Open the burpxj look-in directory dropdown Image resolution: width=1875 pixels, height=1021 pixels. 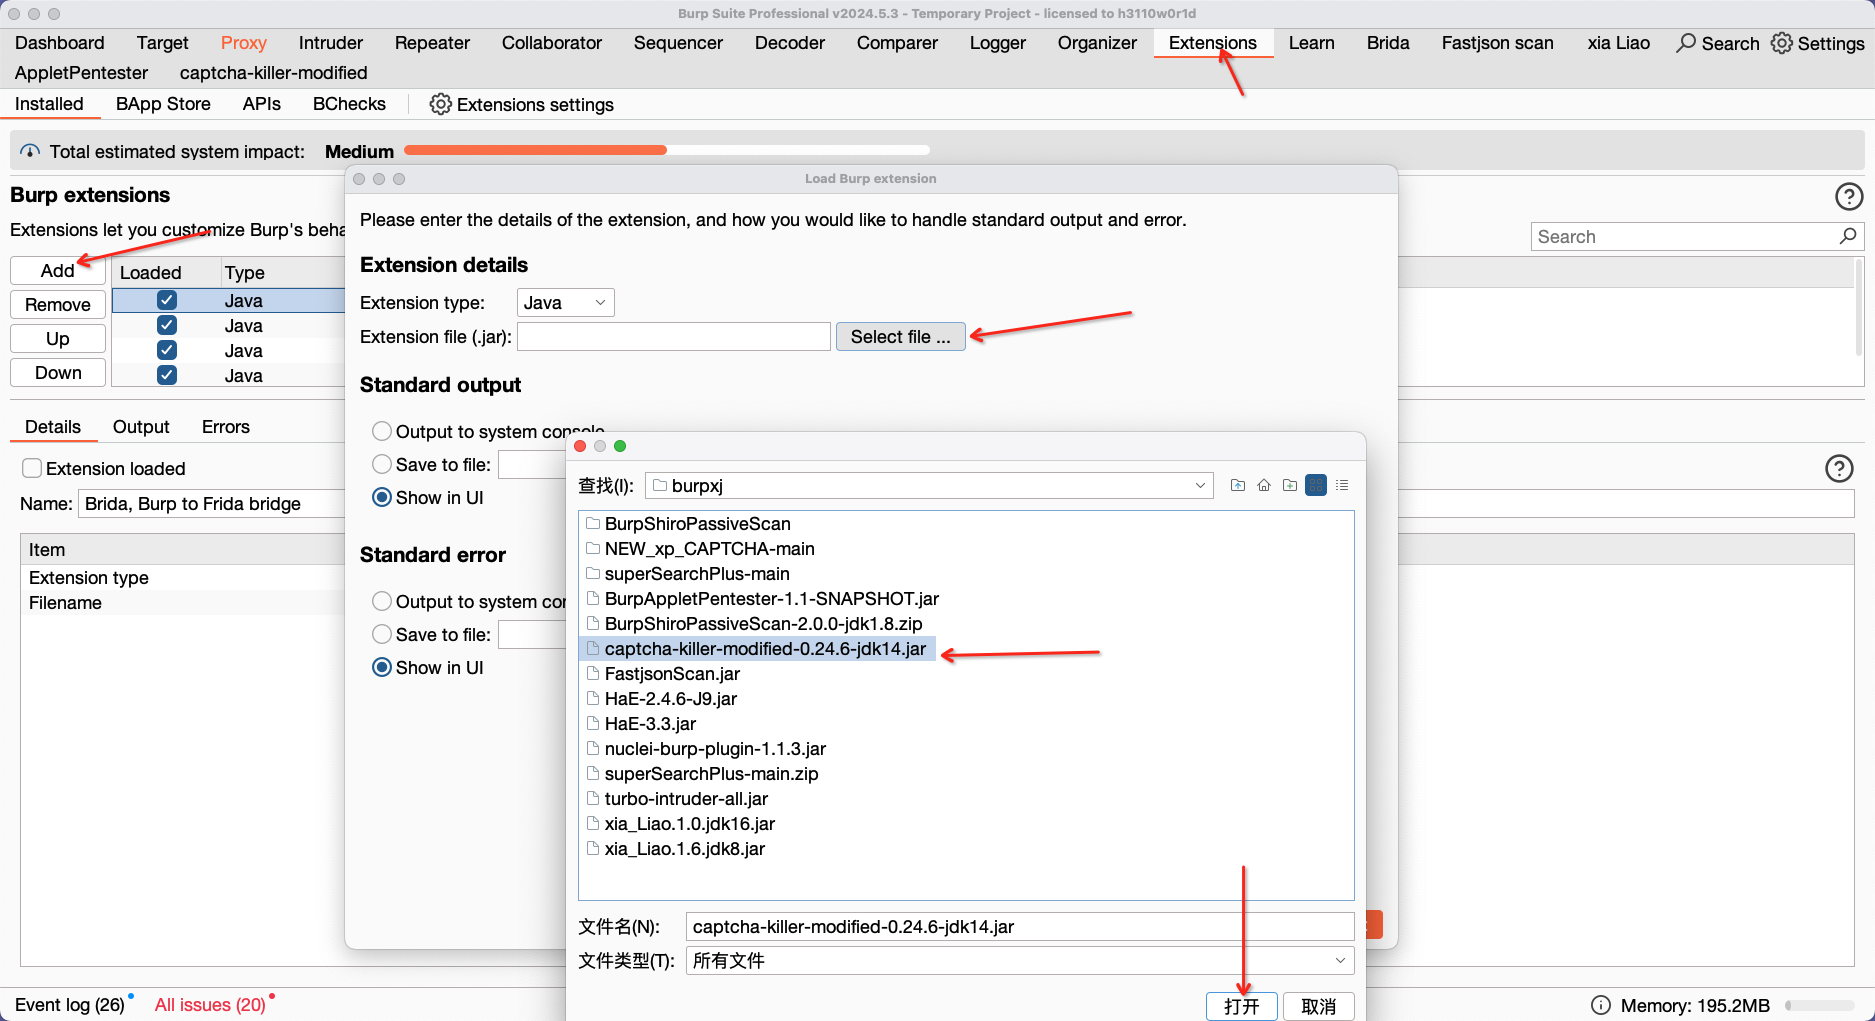point(929,485)
